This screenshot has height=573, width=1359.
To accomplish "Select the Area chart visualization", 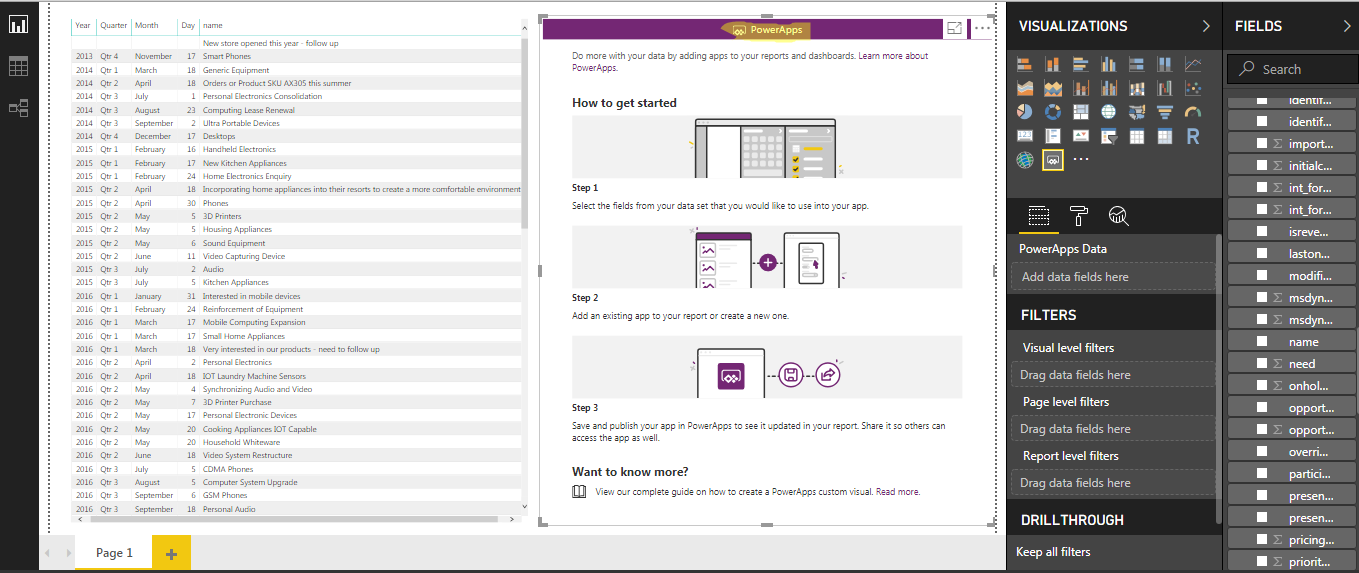I will click(1024, 88).
